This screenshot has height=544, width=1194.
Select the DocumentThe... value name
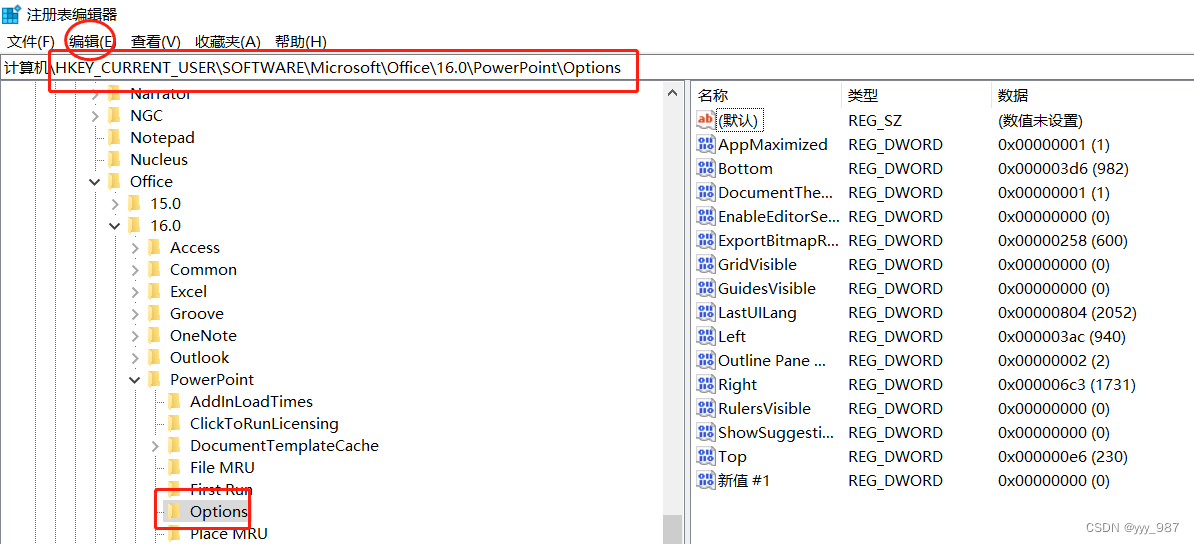pyautogui.click(x=776, y=193)
